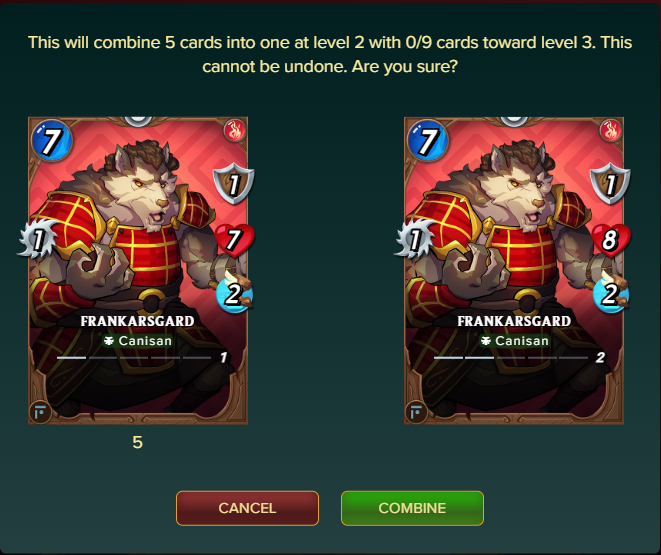Click the fire element icon on right card

(x=611, y=130)
